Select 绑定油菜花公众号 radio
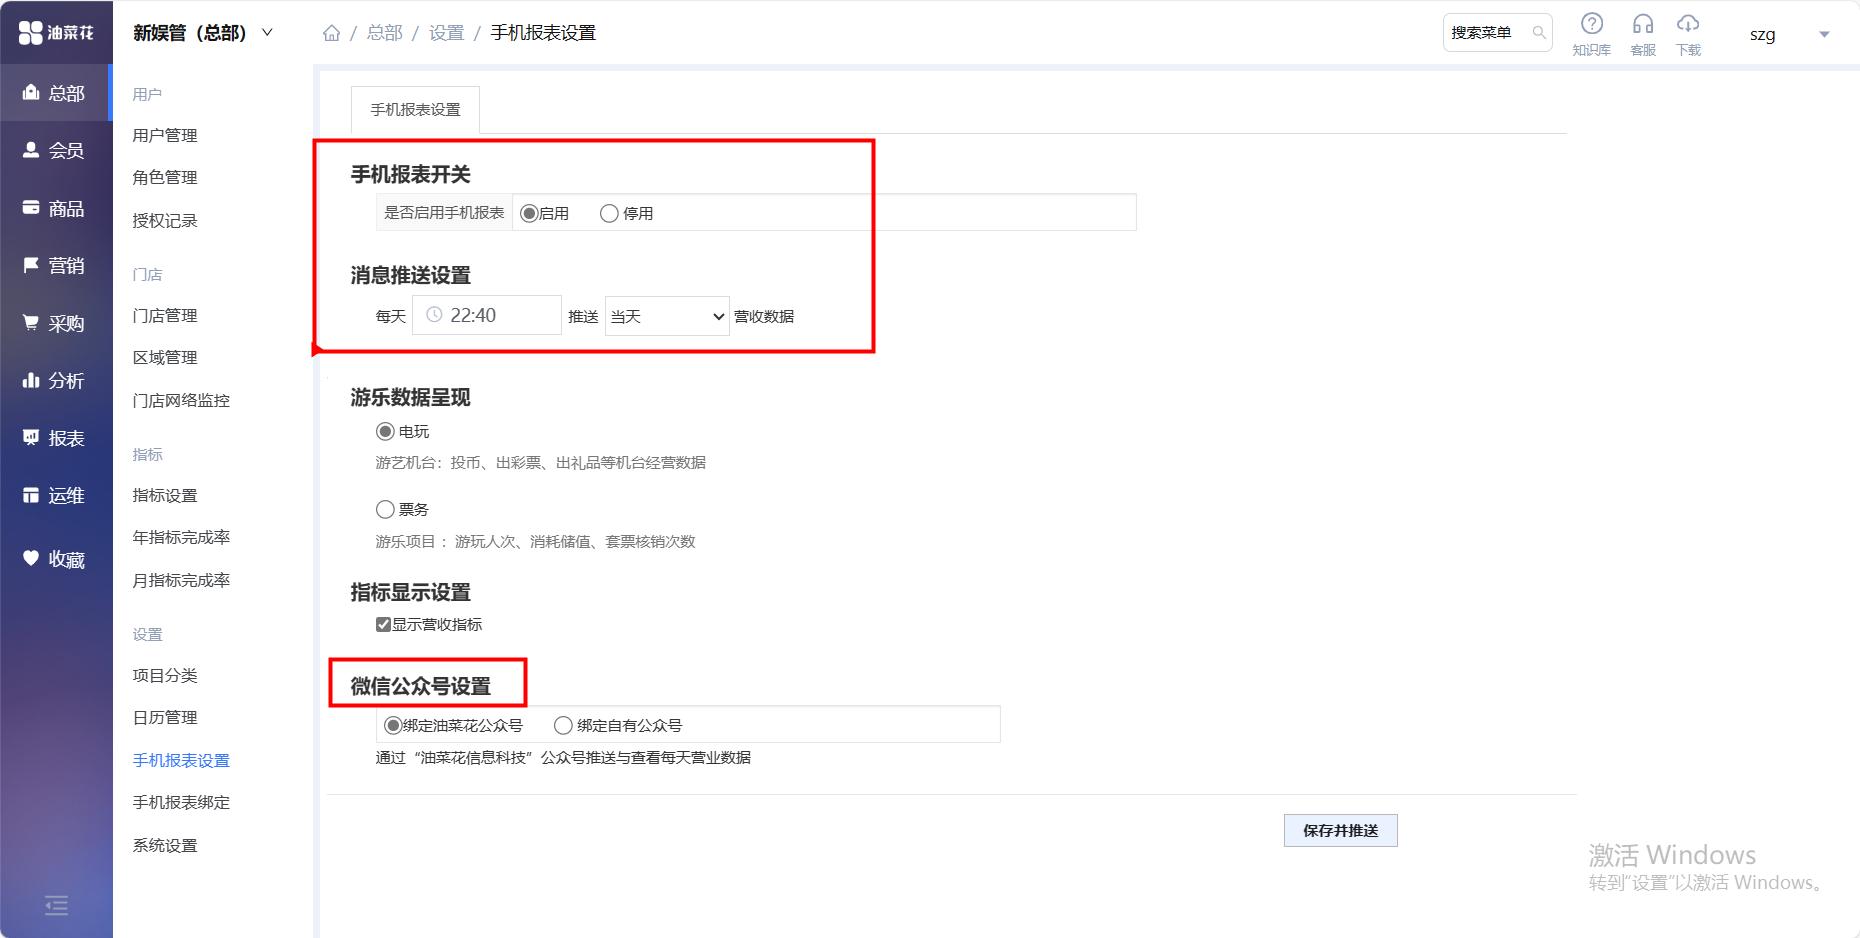The image size is (1860, 938). [393, 725]
